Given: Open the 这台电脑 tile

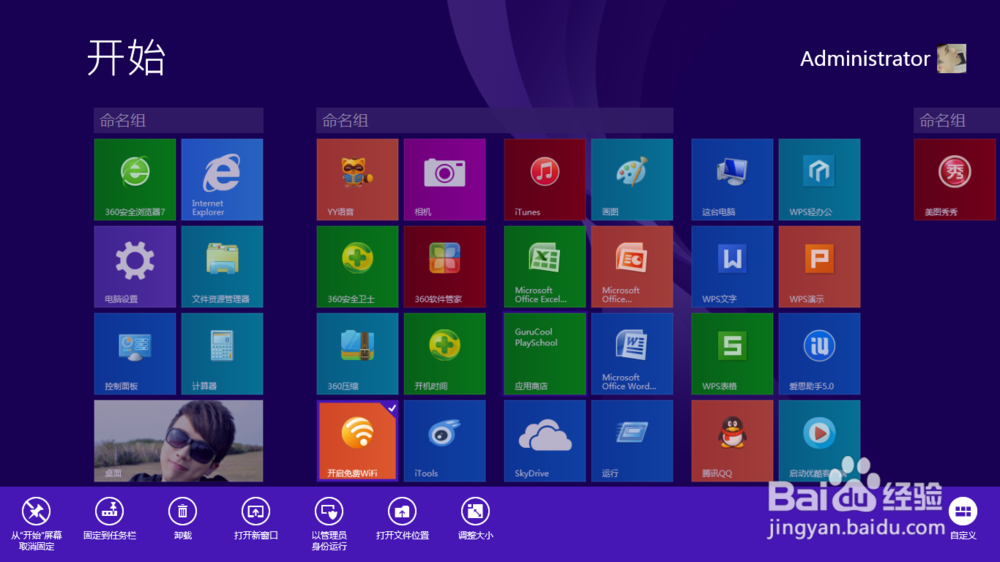Looking at the screenshot, I should (732, 179).
